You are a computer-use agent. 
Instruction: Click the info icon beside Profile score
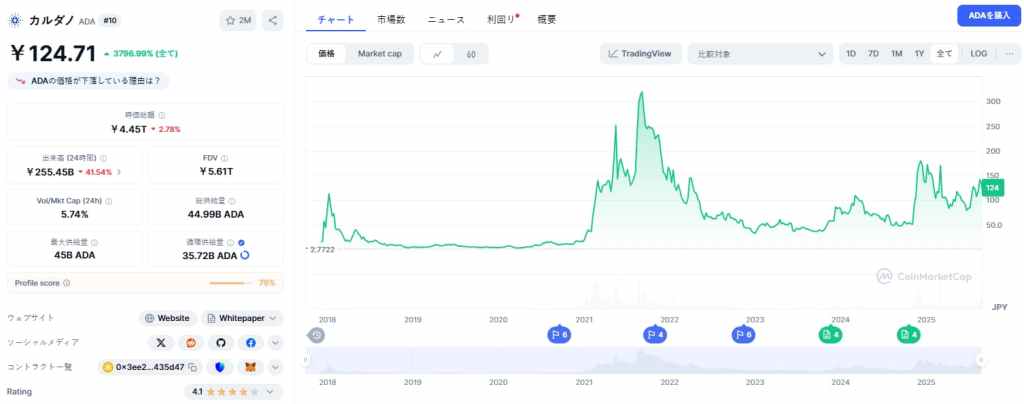pyautogui.click(x=67, y=283)
